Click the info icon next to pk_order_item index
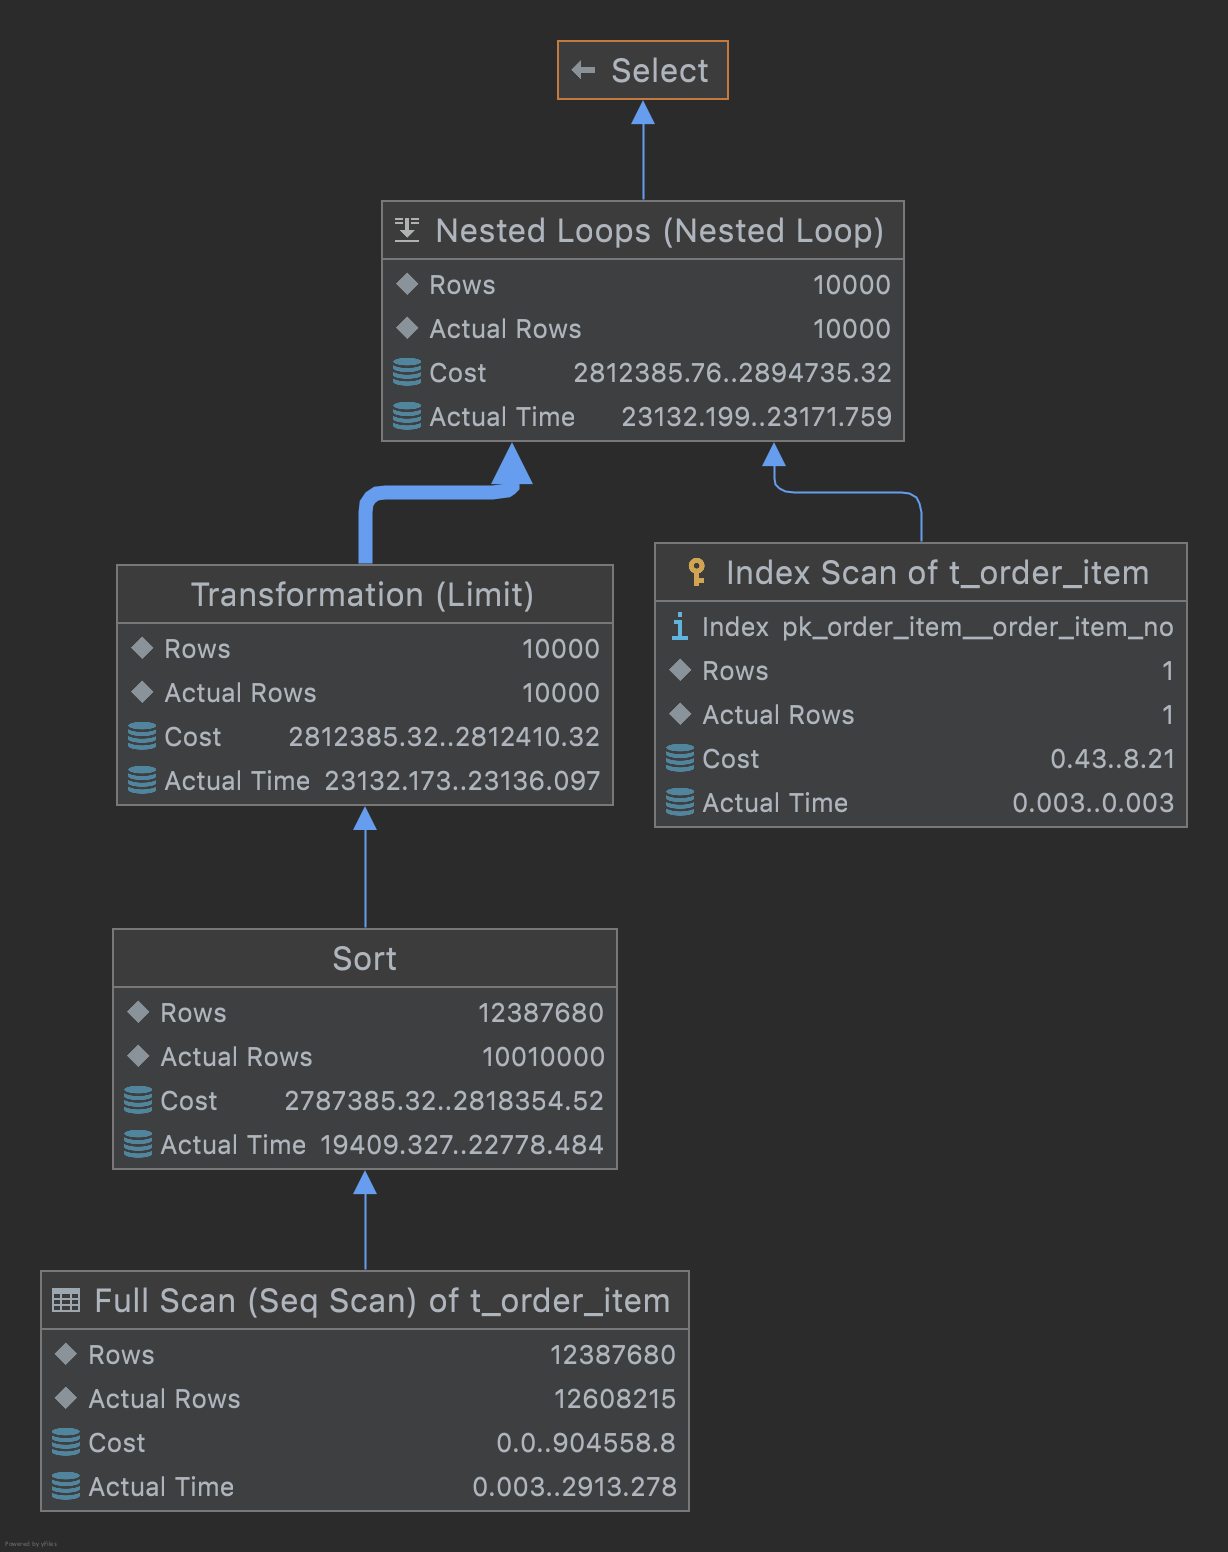 tap(680, 627)
